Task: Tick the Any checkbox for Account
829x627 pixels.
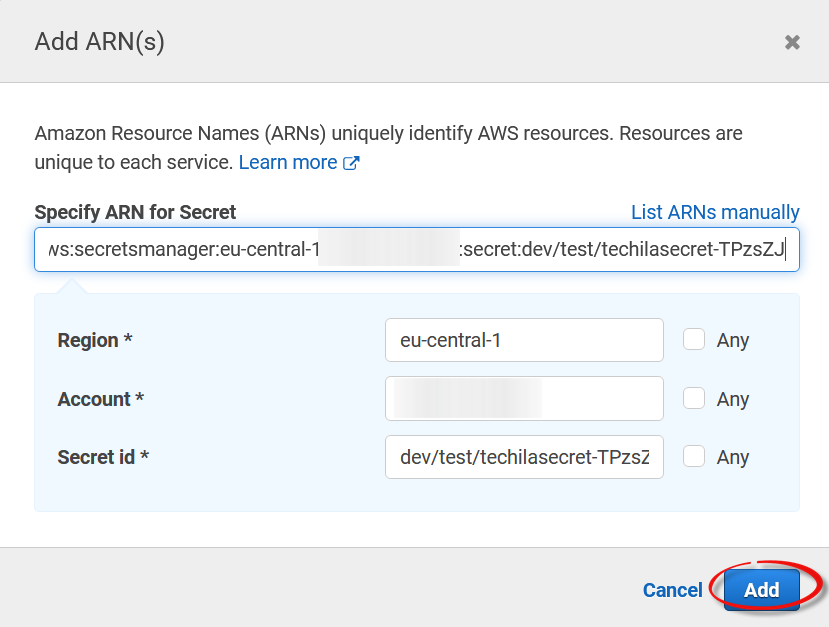Action: [x=694, y=399]
